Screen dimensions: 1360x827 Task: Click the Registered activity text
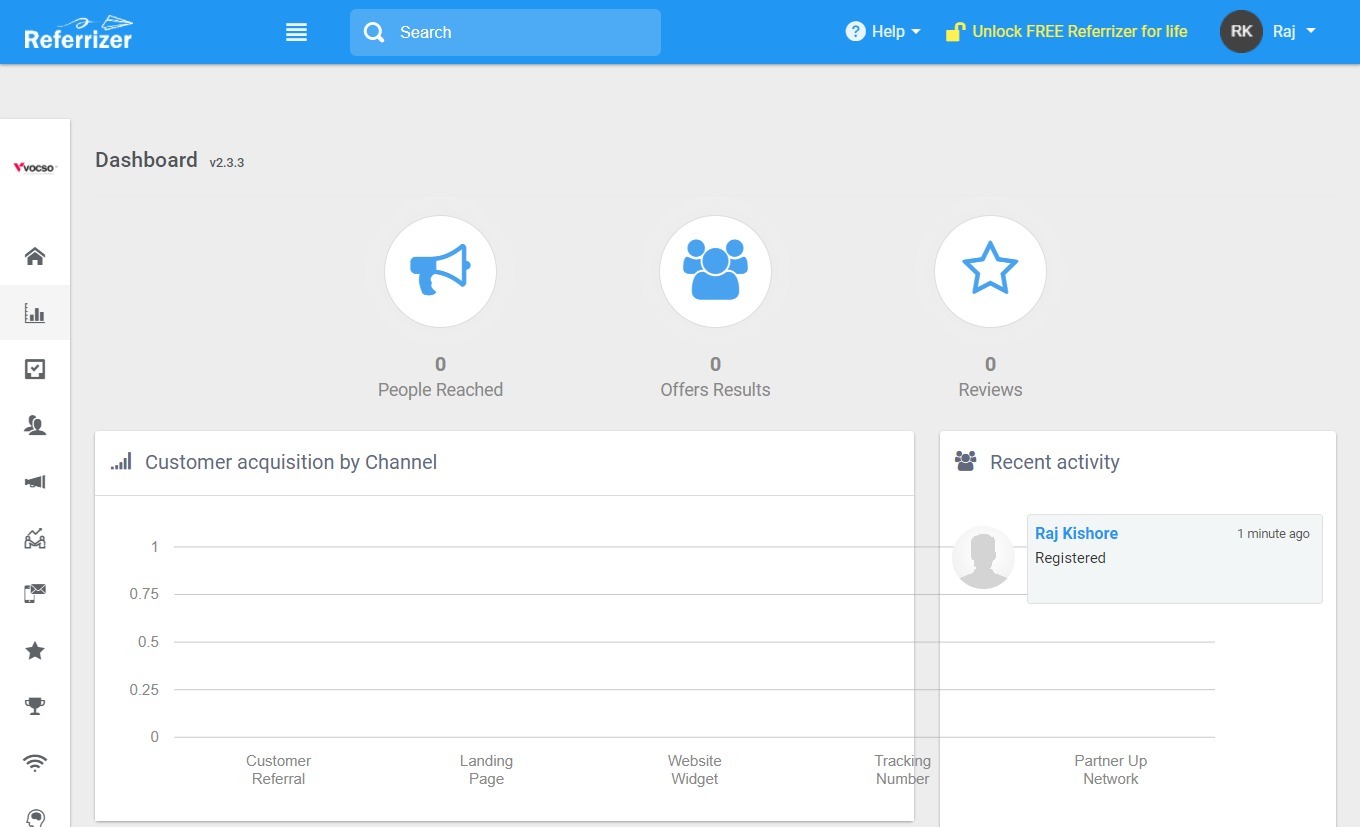1070,558
